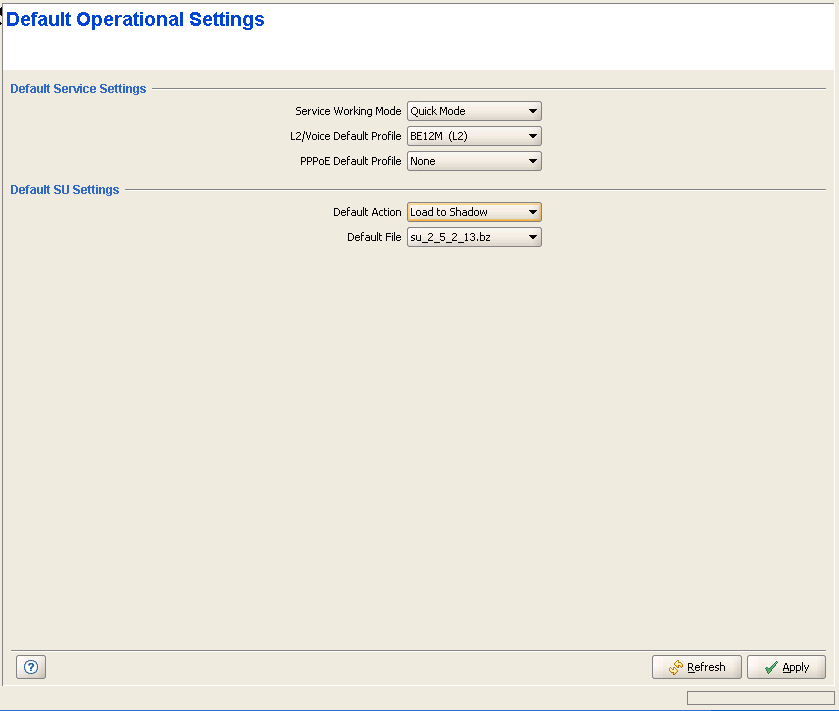Click the arrow beside Quick Mode
The image size is (839, 711).
(533, 111)
